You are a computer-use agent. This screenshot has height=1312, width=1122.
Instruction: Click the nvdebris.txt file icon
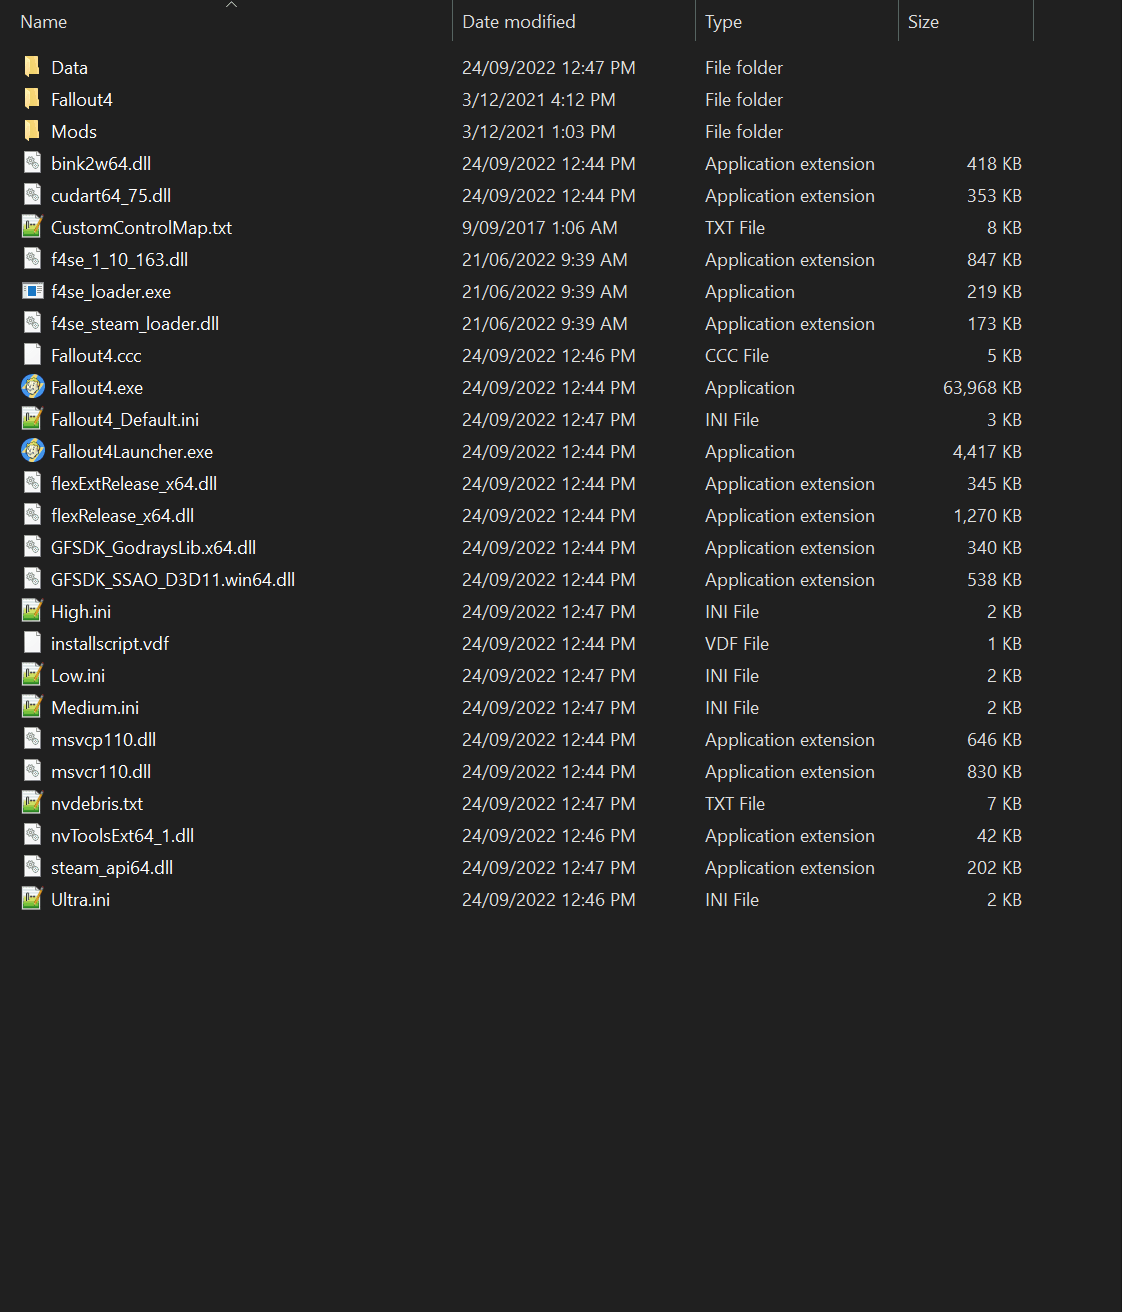(32, 803)
